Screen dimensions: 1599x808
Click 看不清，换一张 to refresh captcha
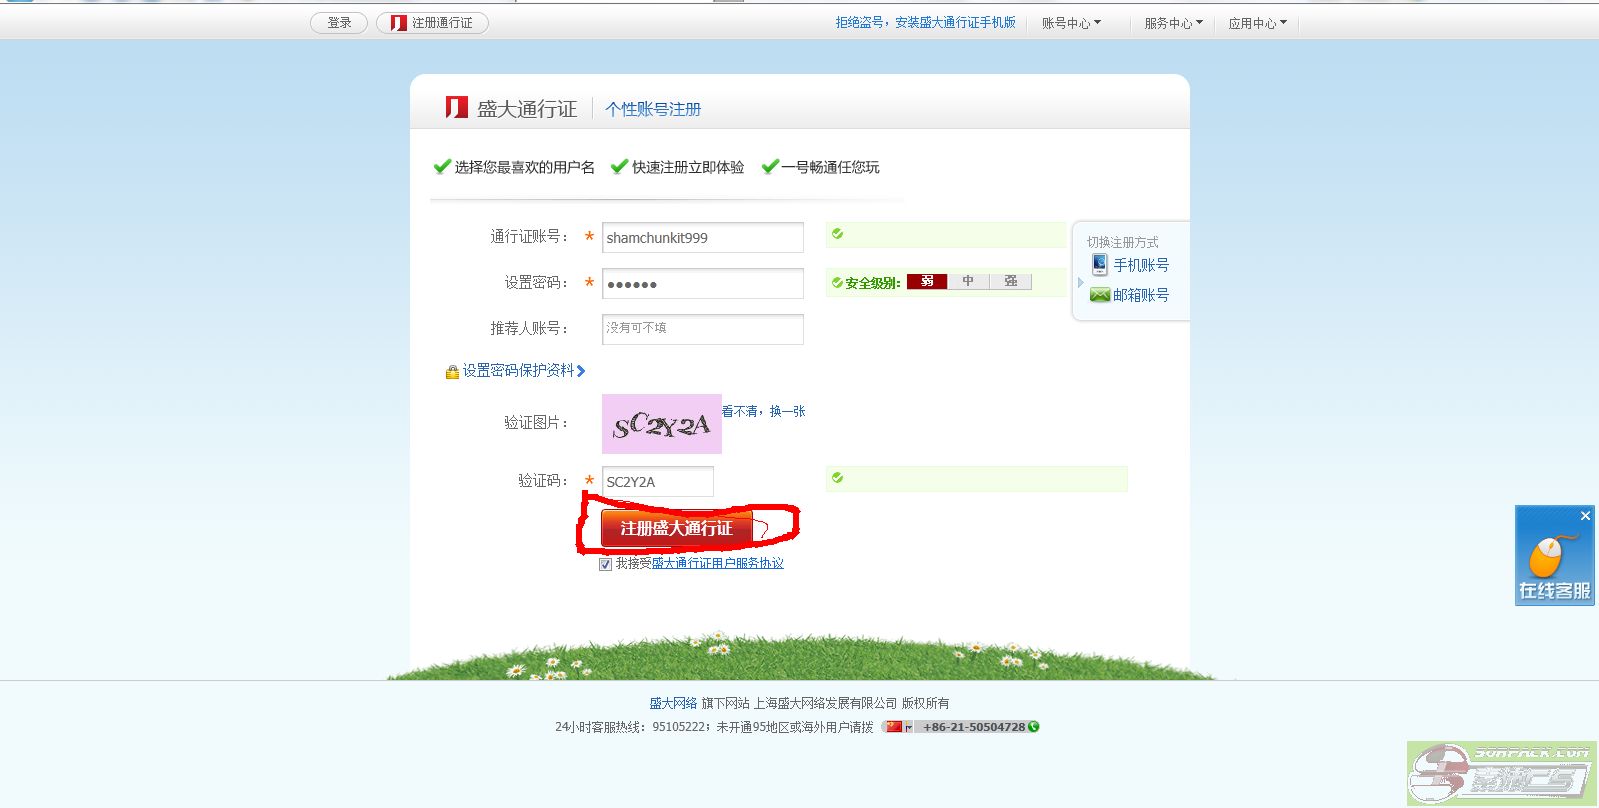(x=764, y=411)
